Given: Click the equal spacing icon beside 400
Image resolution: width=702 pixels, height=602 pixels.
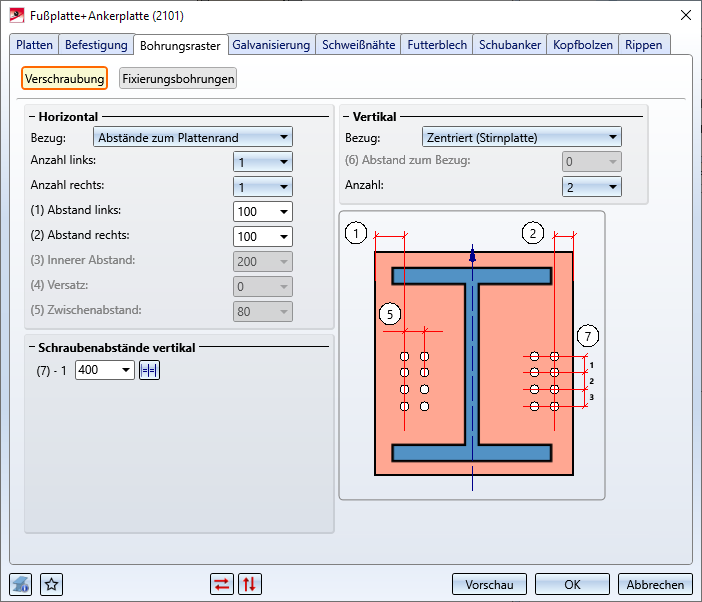Looking at the screenshot, I should [x=150, y=370].
